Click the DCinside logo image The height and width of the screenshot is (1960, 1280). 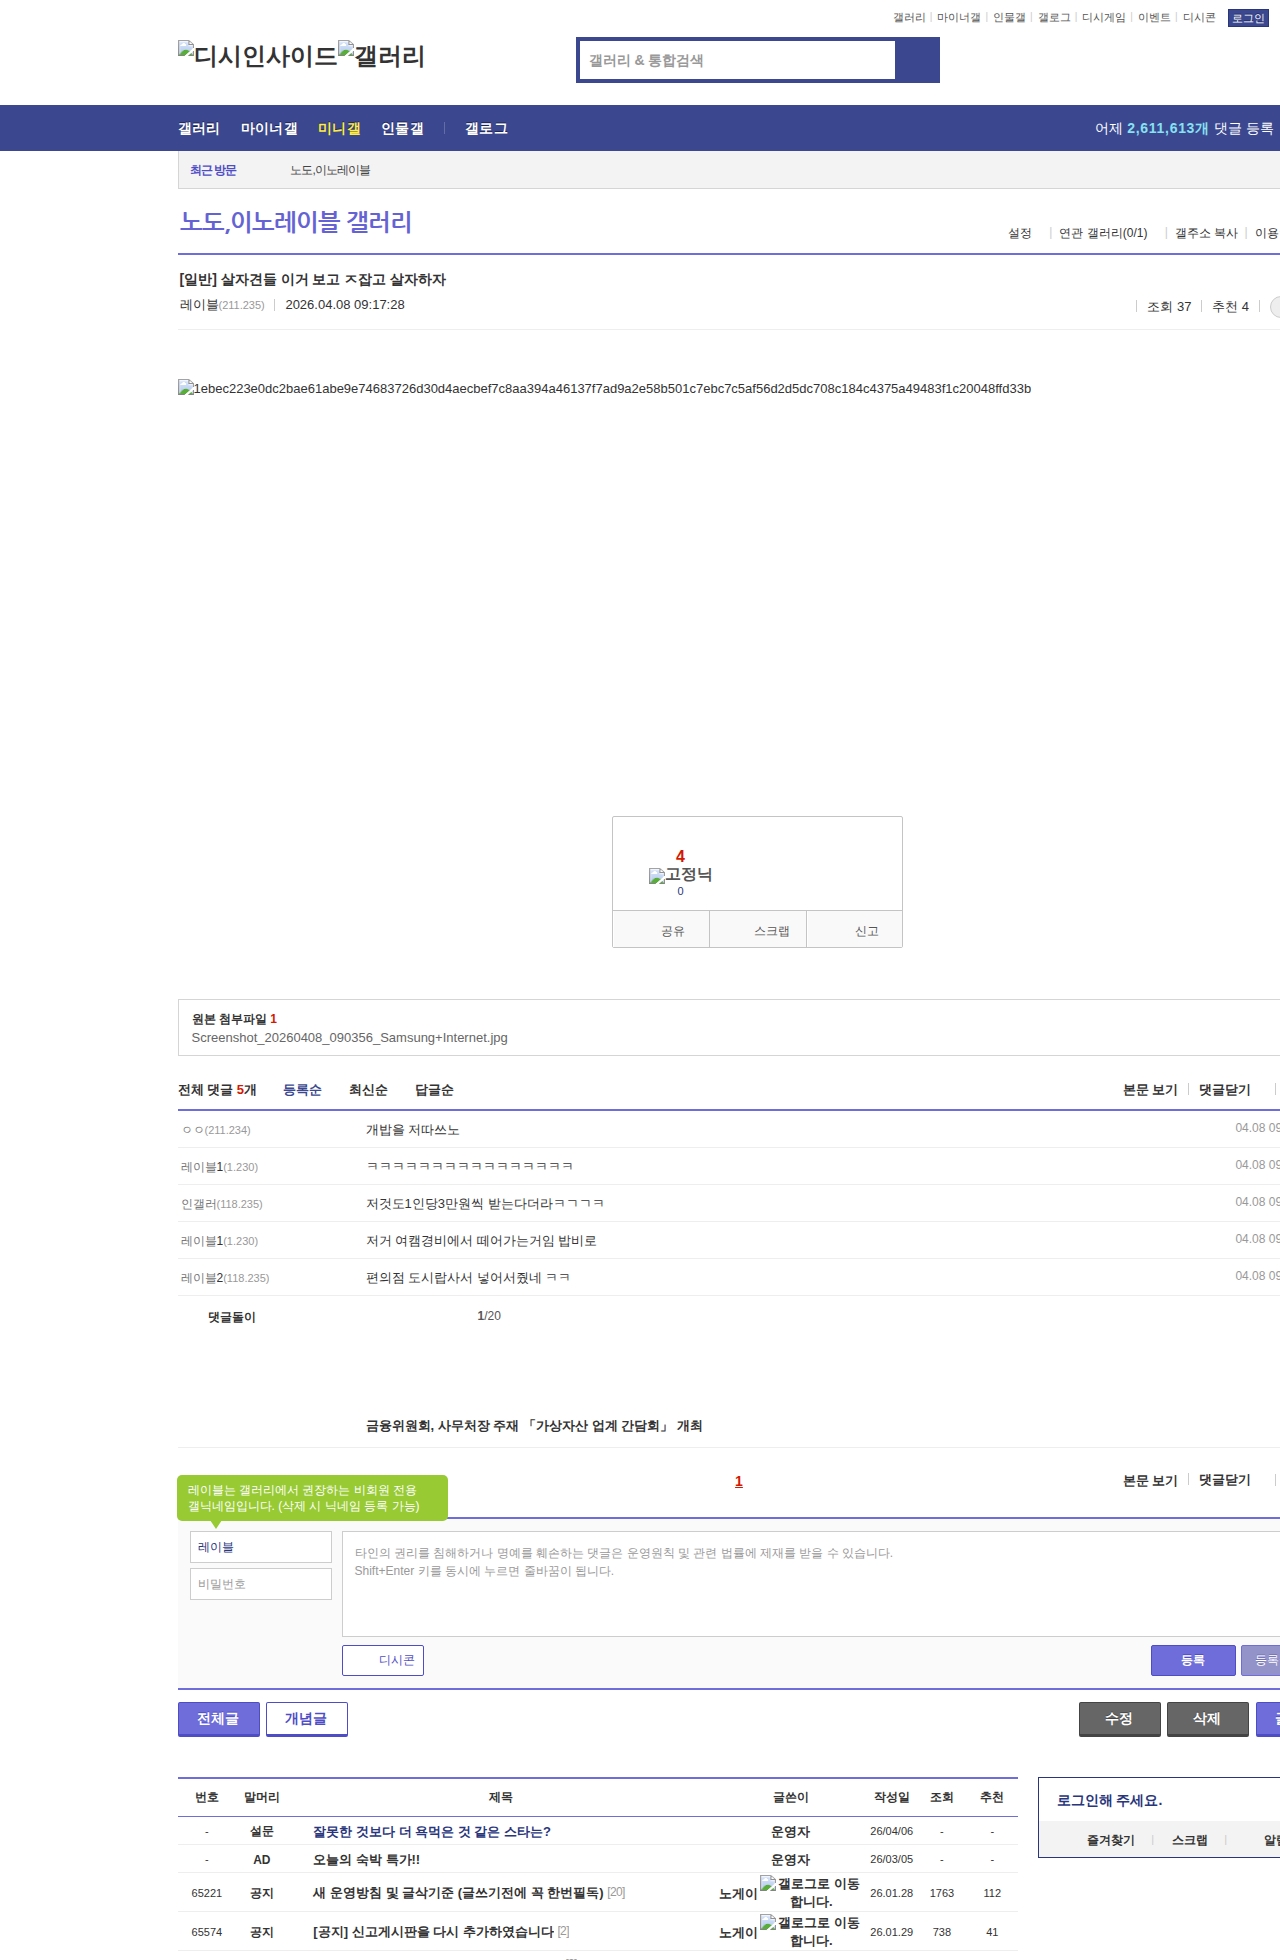click(x=257, y=55)
